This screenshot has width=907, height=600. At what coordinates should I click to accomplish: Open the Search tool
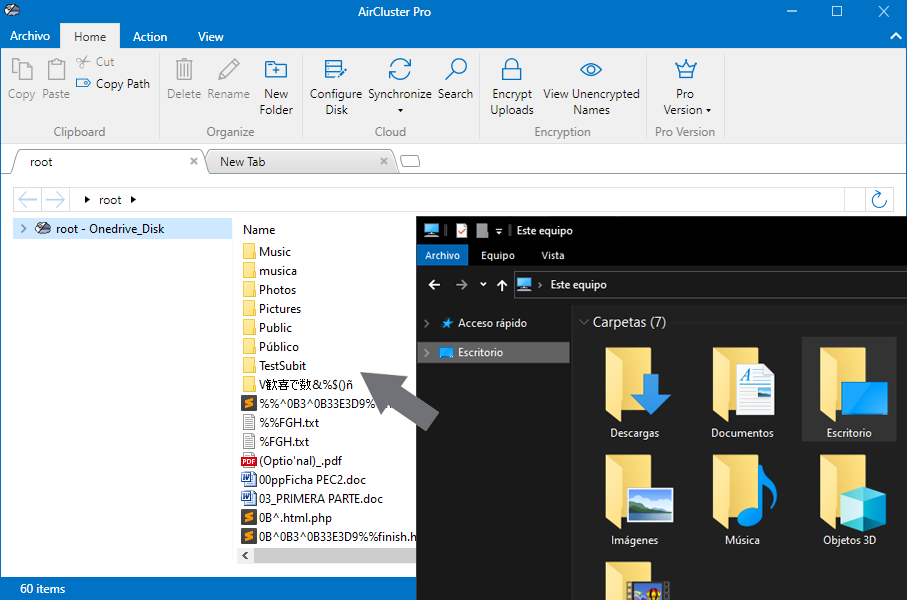click(455, 79)
